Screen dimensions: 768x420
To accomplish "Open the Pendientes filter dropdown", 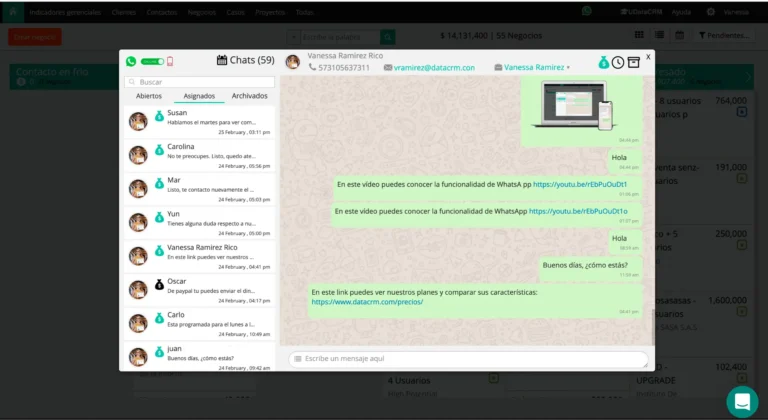I will coord(724,35).
